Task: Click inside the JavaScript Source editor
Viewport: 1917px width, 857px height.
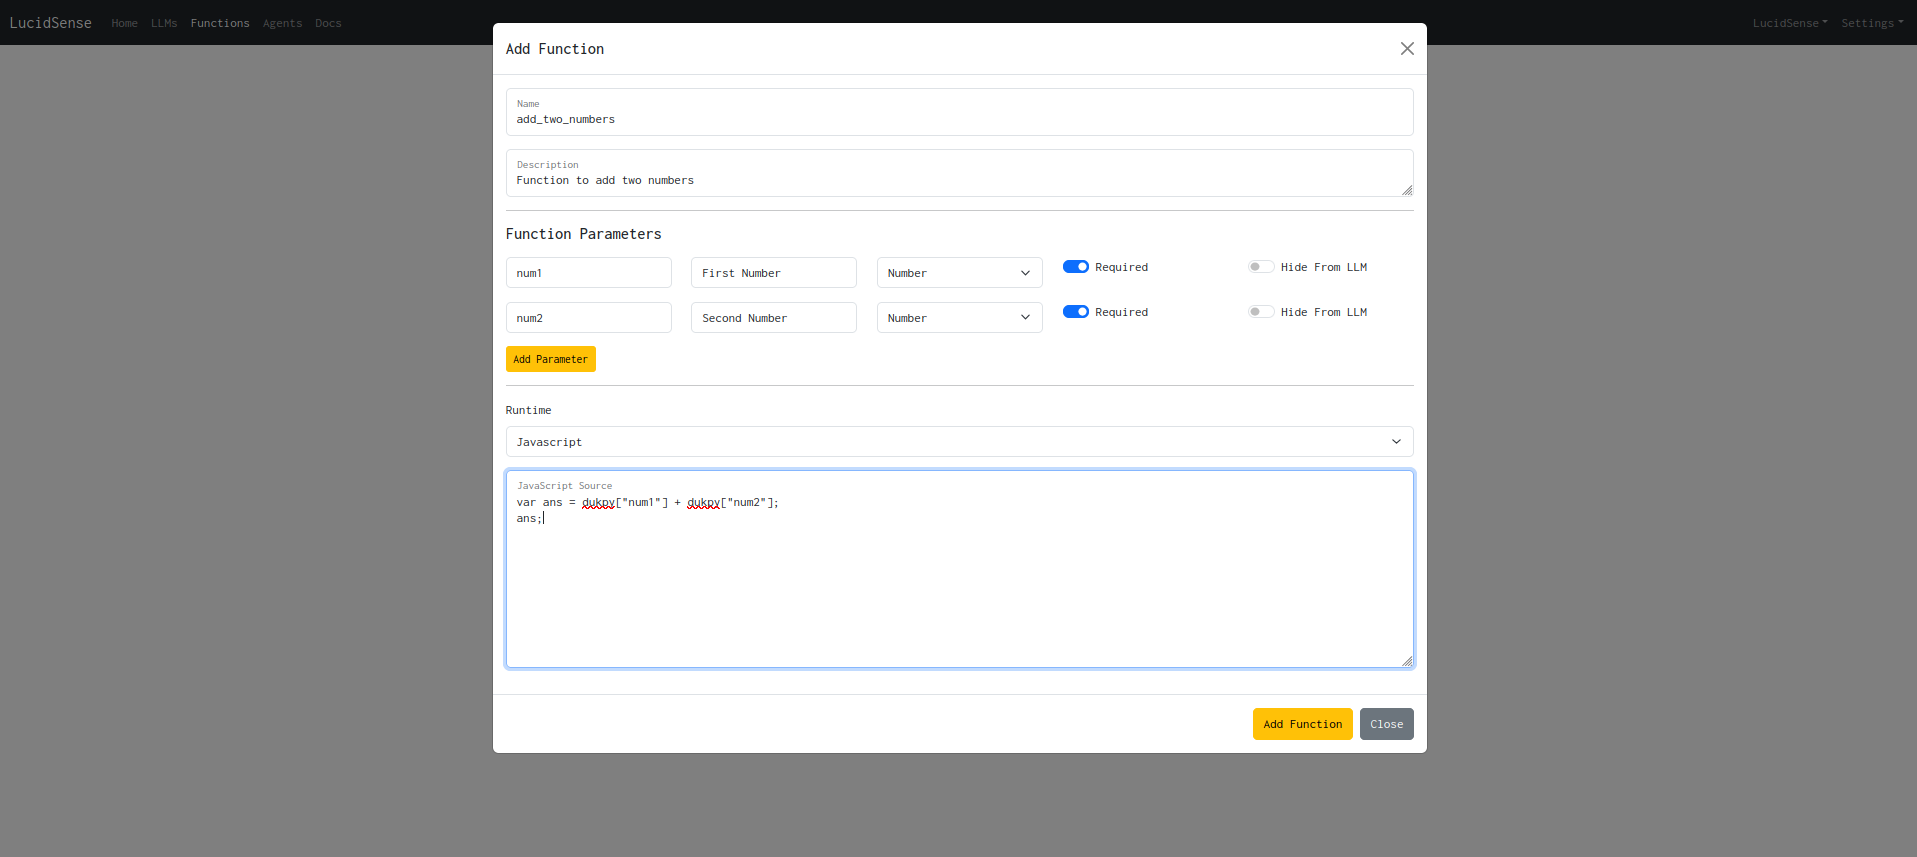Action: 959,569
